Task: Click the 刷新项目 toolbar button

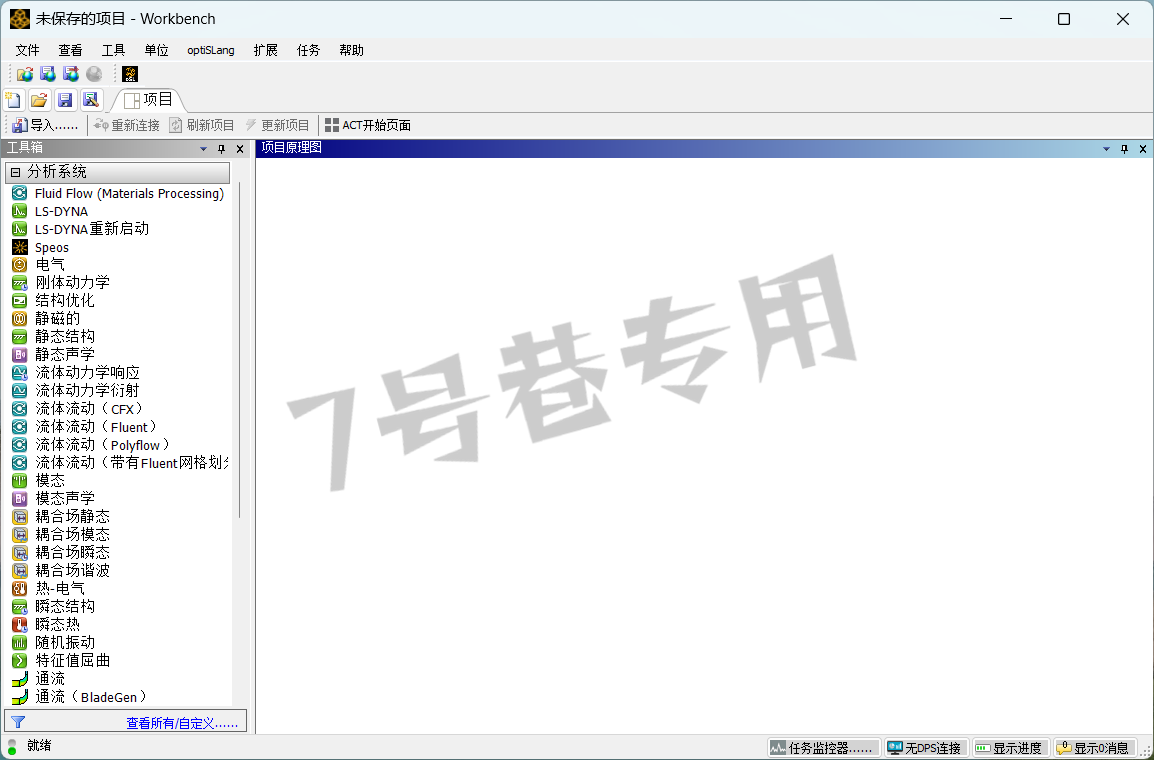Action: (x=202, y=125)
